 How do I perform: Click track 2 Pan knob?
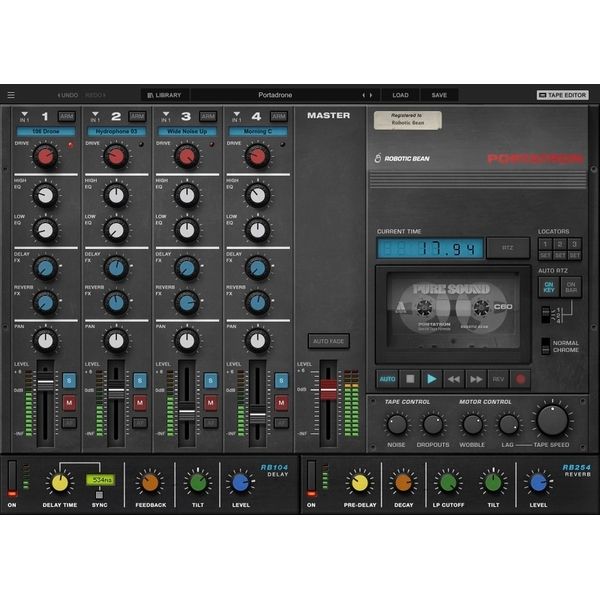pos(116,341)
